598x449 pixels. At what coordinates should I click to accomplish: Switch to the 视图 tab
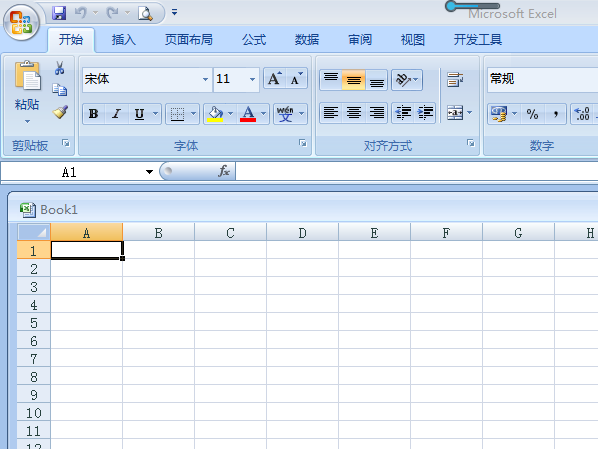pos(413,40)
